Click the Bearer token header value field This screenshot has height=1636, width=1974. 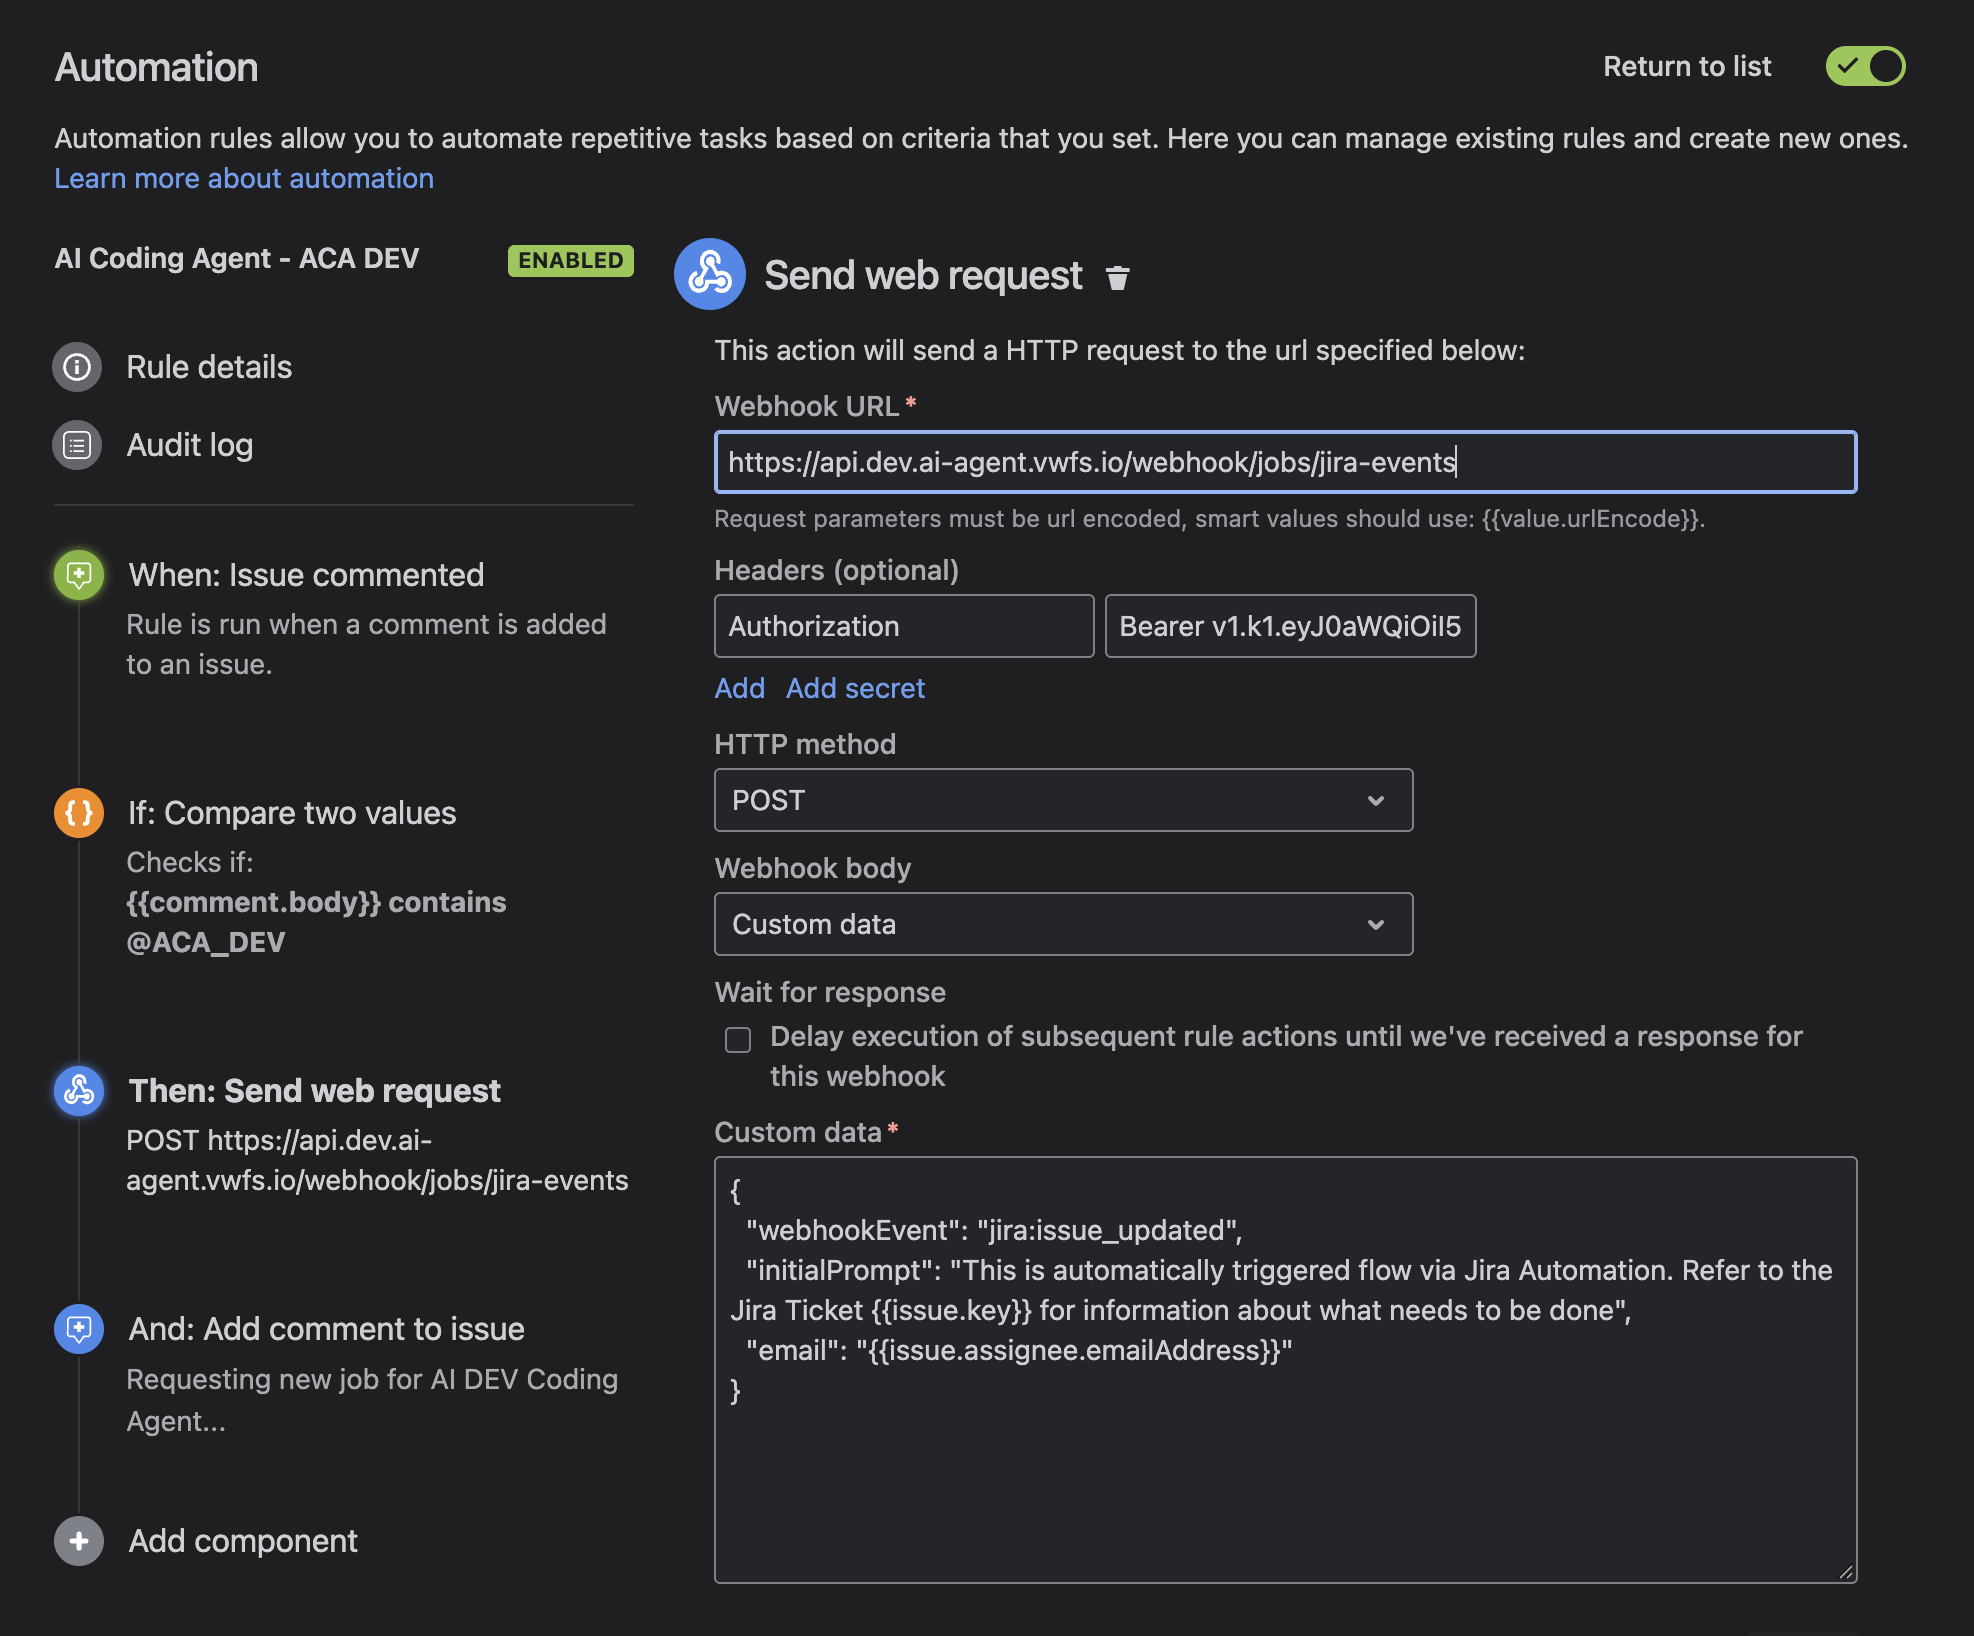coord(1290,626)
